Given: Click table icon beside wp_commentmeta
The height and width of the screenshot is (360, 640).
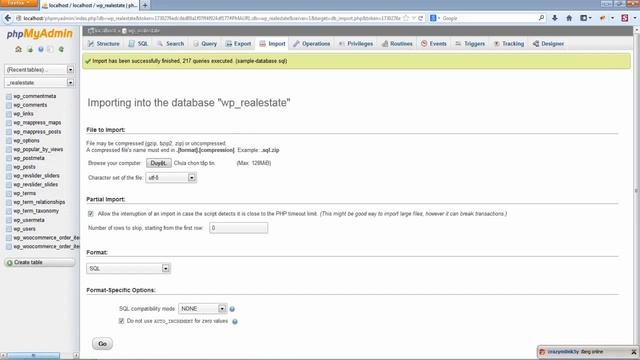Looking at the screenshot, I should pyautogui.click(x=9, y=96).
